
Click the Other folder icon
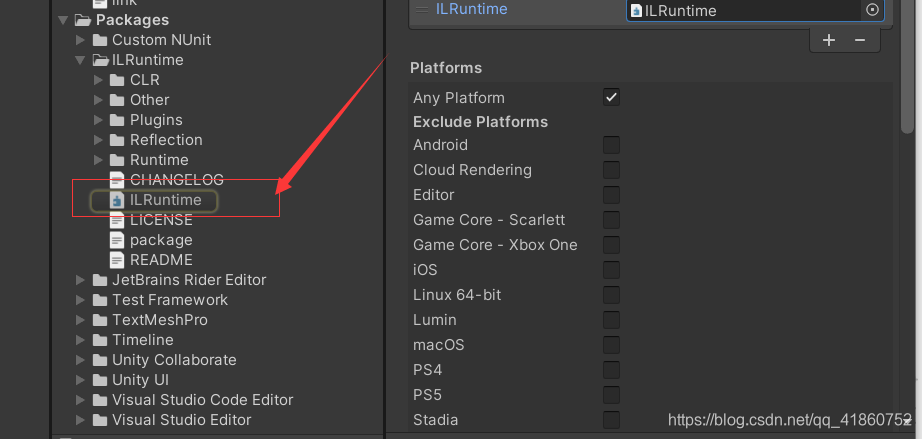point(118,100)
